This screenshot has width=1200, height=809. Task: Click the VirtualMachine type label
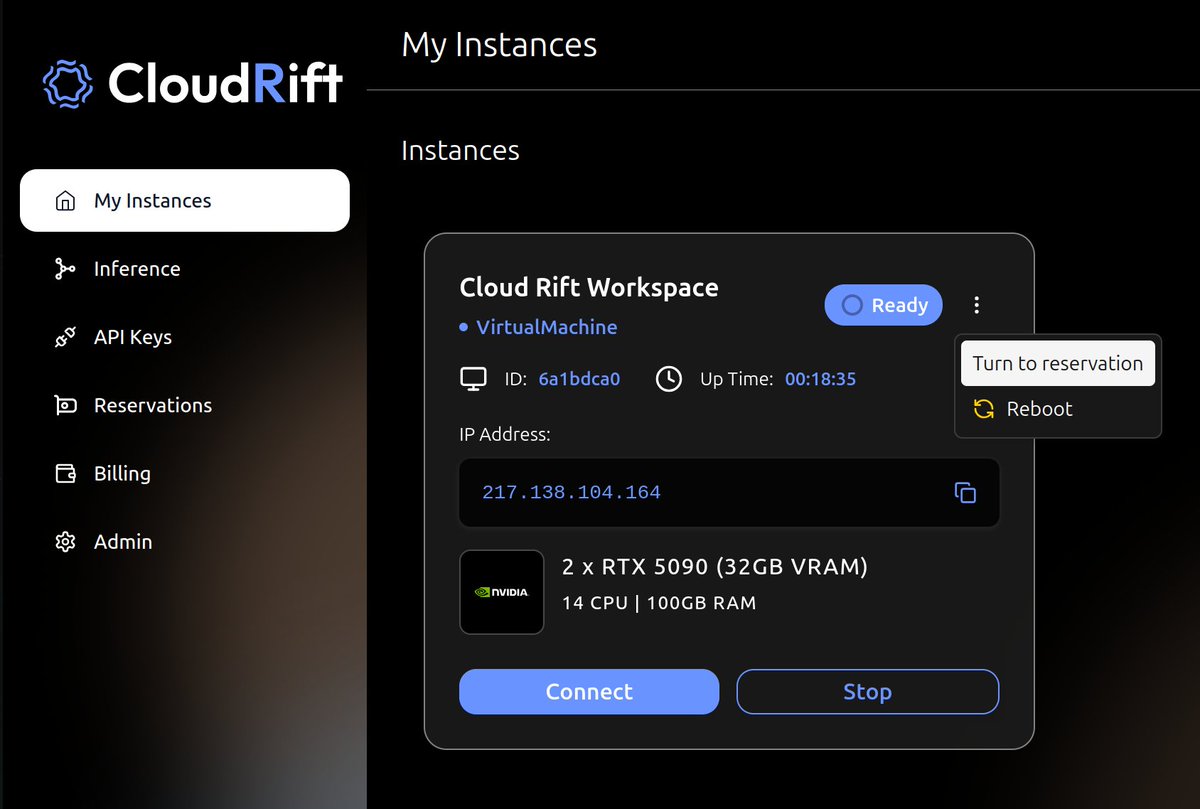click(546, 327)
